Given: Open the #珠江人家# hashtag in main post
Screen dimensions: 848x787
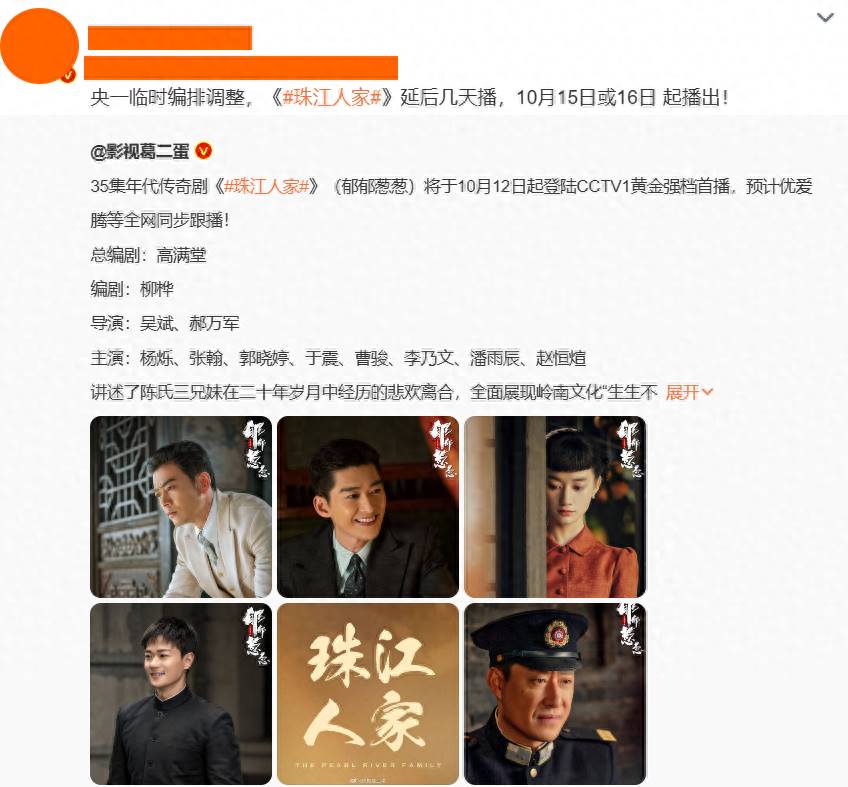Looking at the screenshot, I should coord(333,97).
